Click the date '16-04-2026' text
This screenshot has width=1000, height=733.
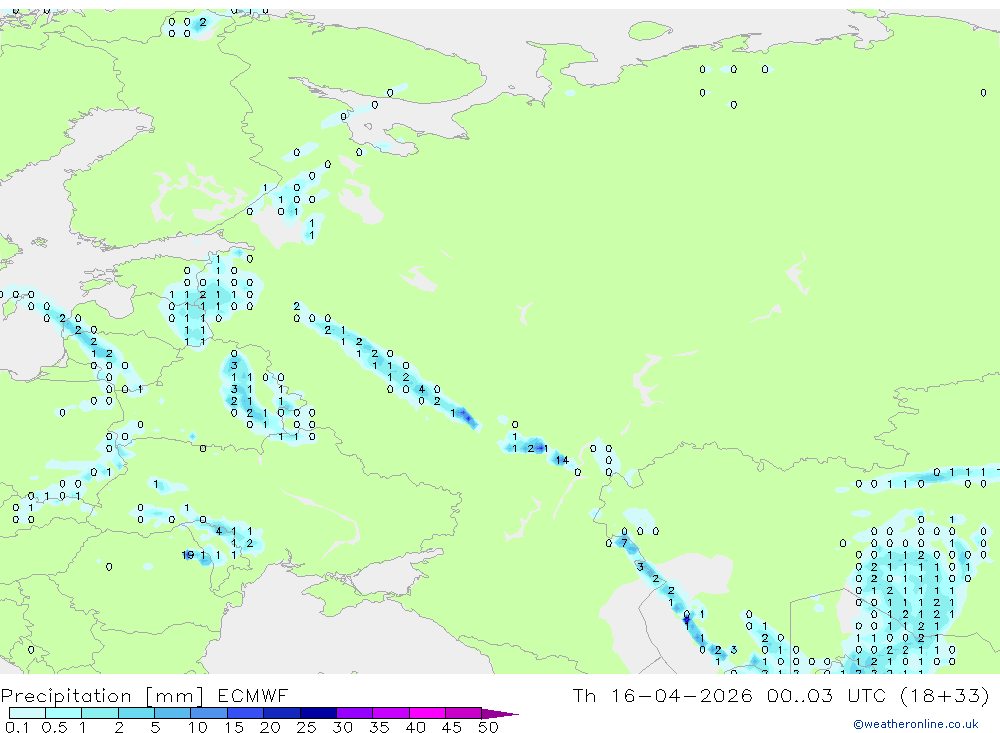pos(682,695)
